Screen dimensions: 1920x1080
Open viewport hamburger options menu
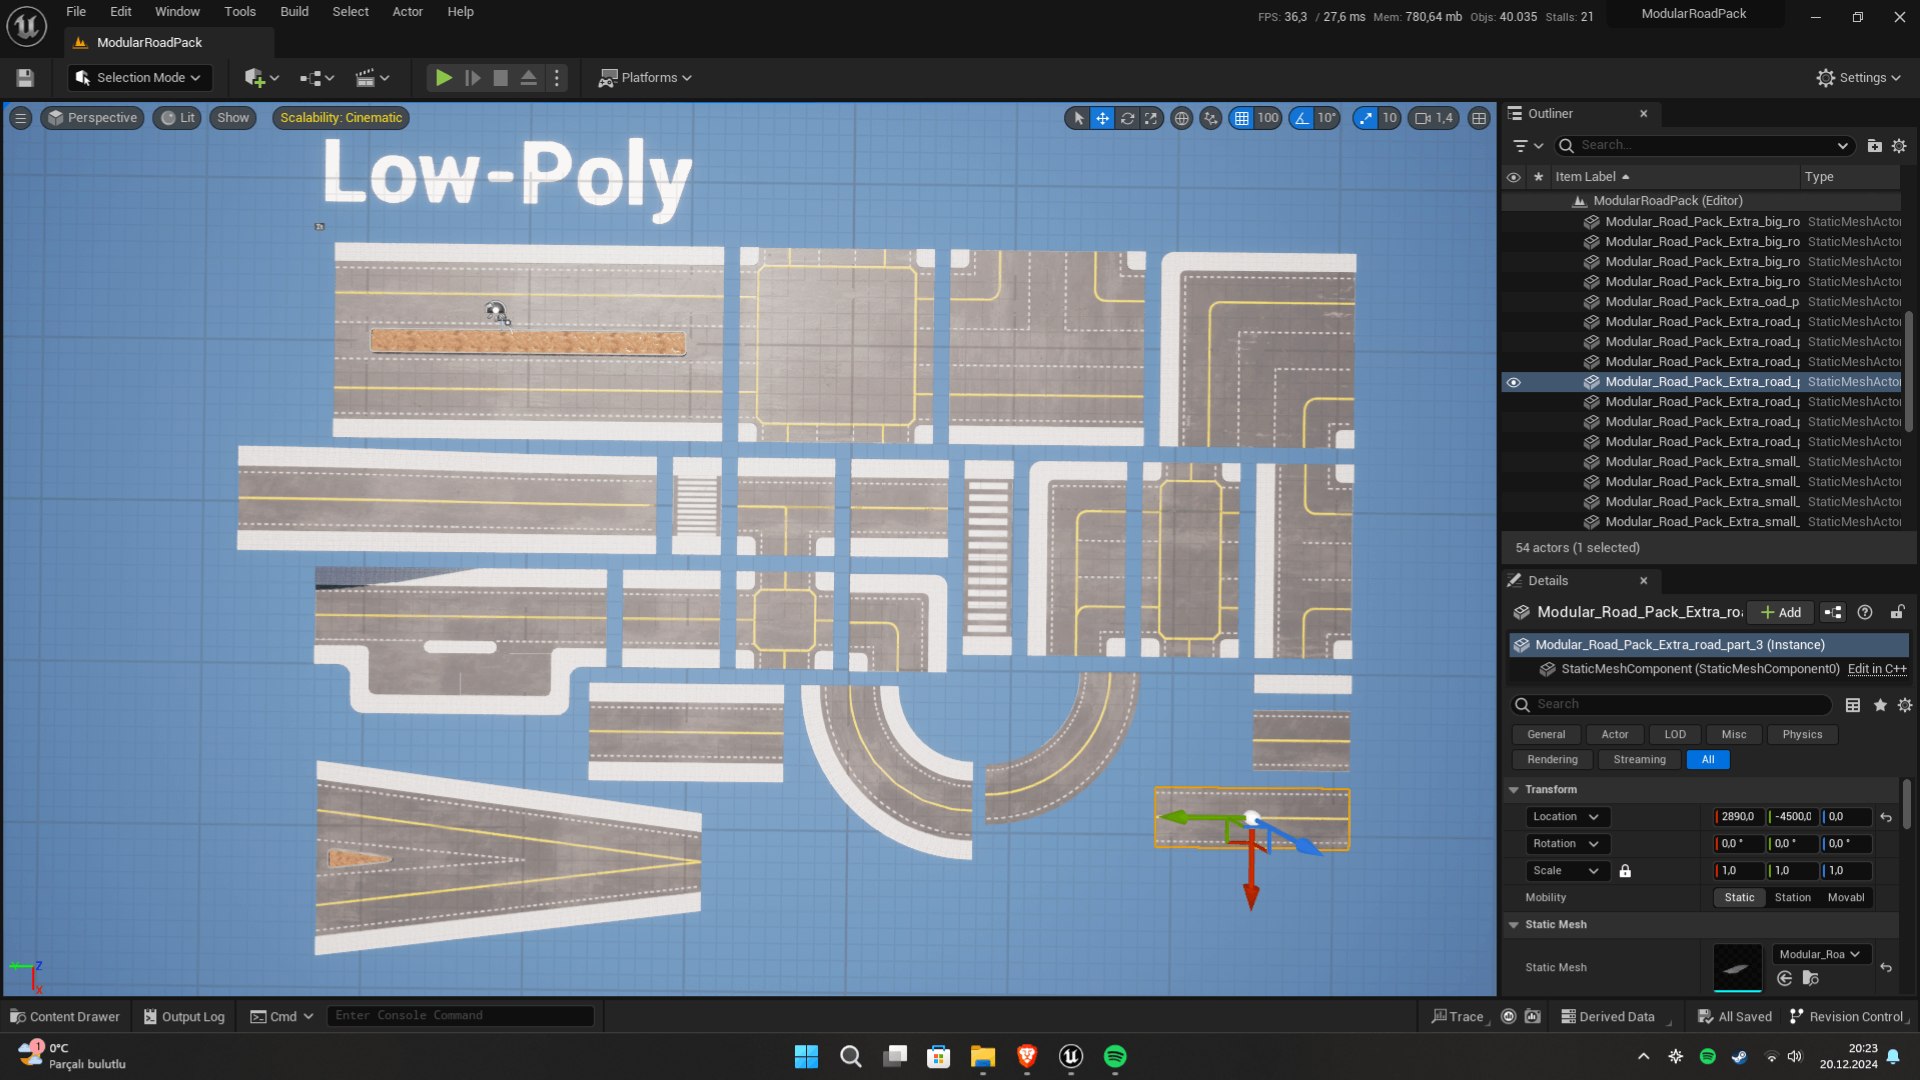tap(20, 118)
